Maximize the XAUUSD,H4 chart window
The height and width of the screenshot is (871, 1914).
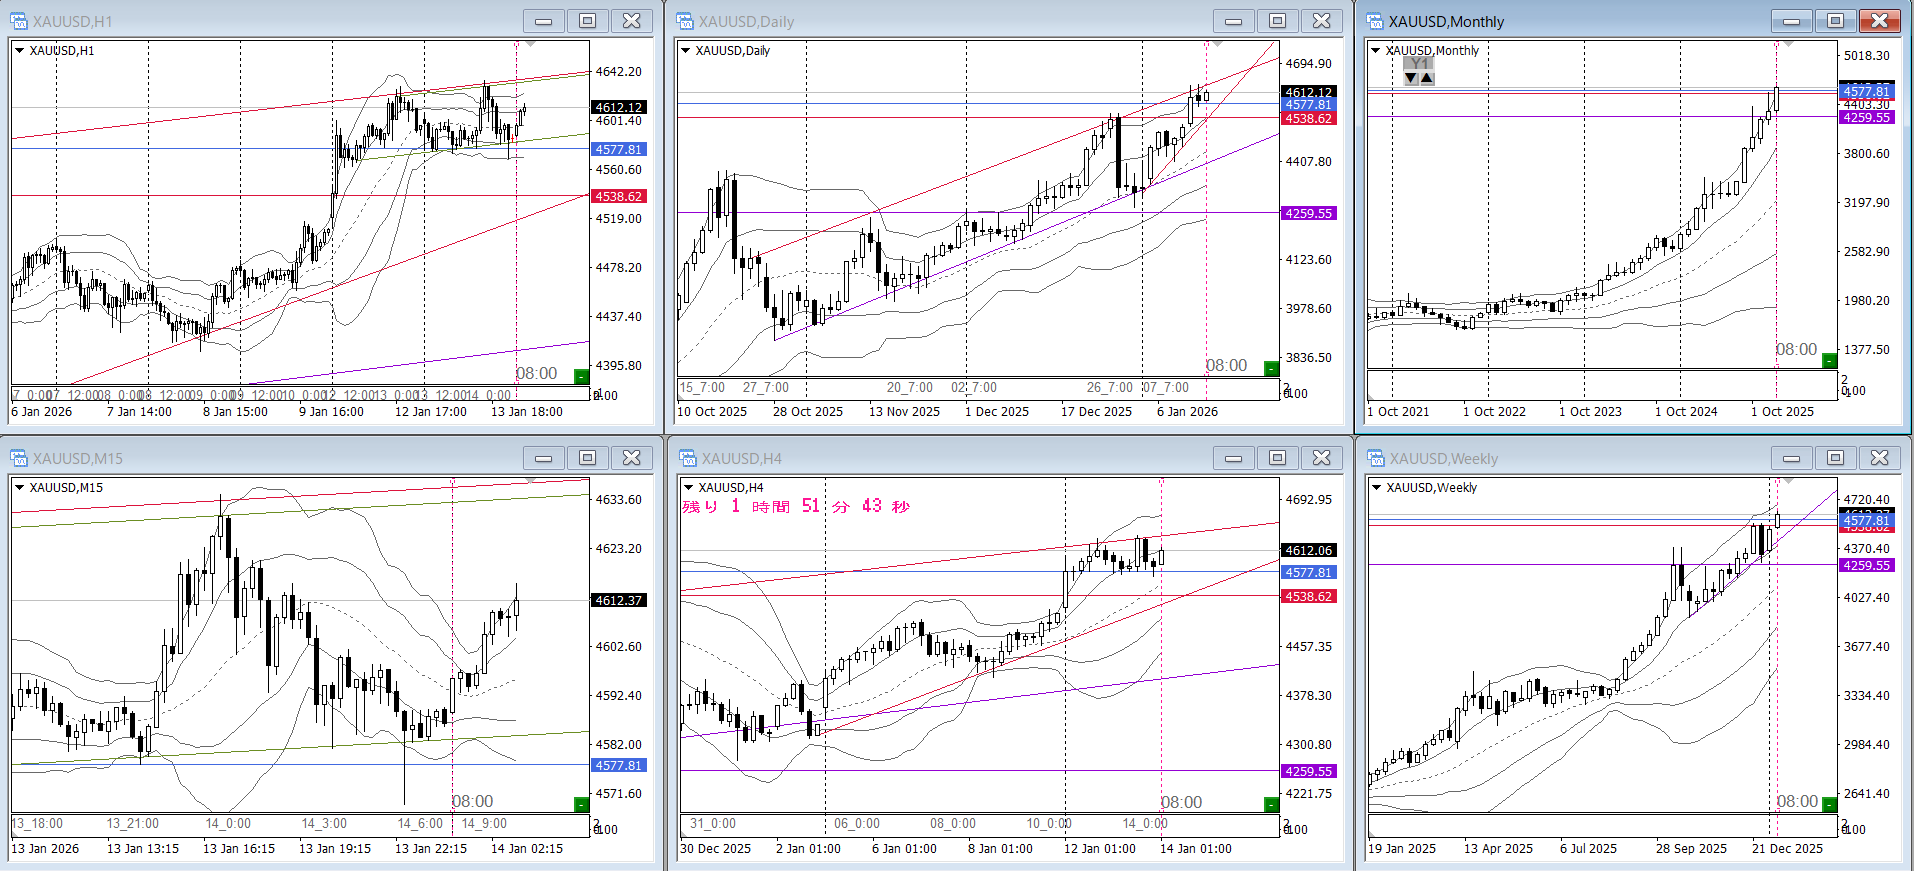[1277, 458]
